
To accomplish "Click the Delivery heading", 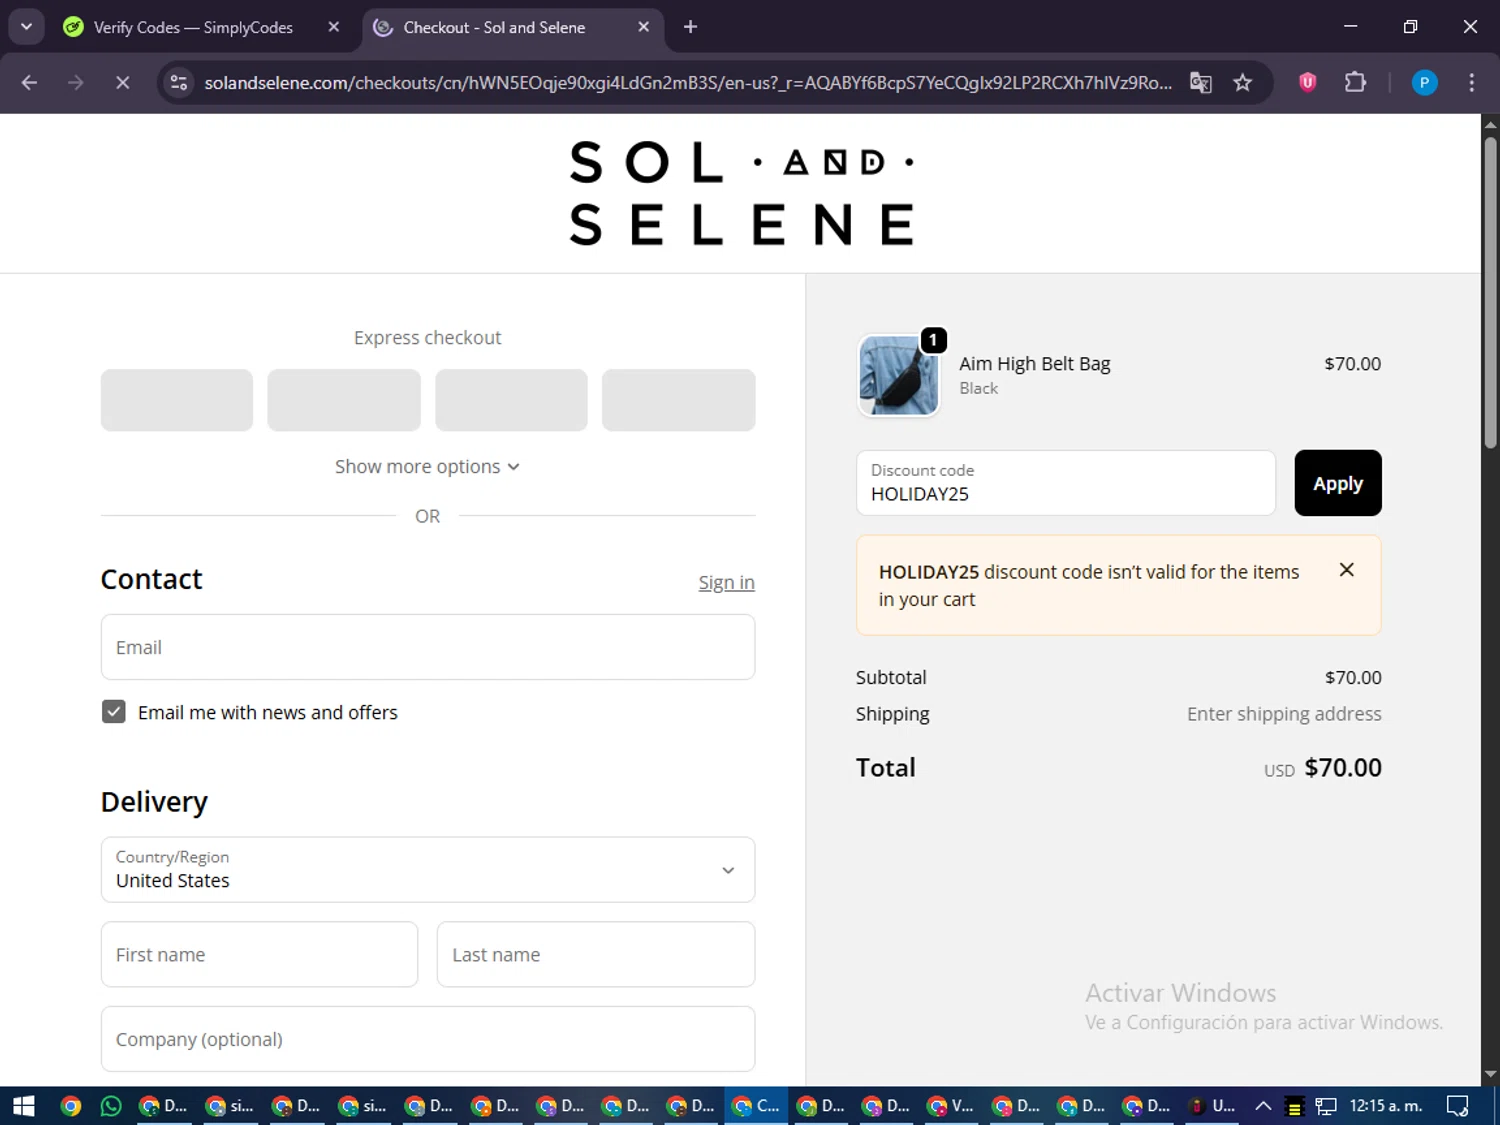I will (x=154, y=802).
